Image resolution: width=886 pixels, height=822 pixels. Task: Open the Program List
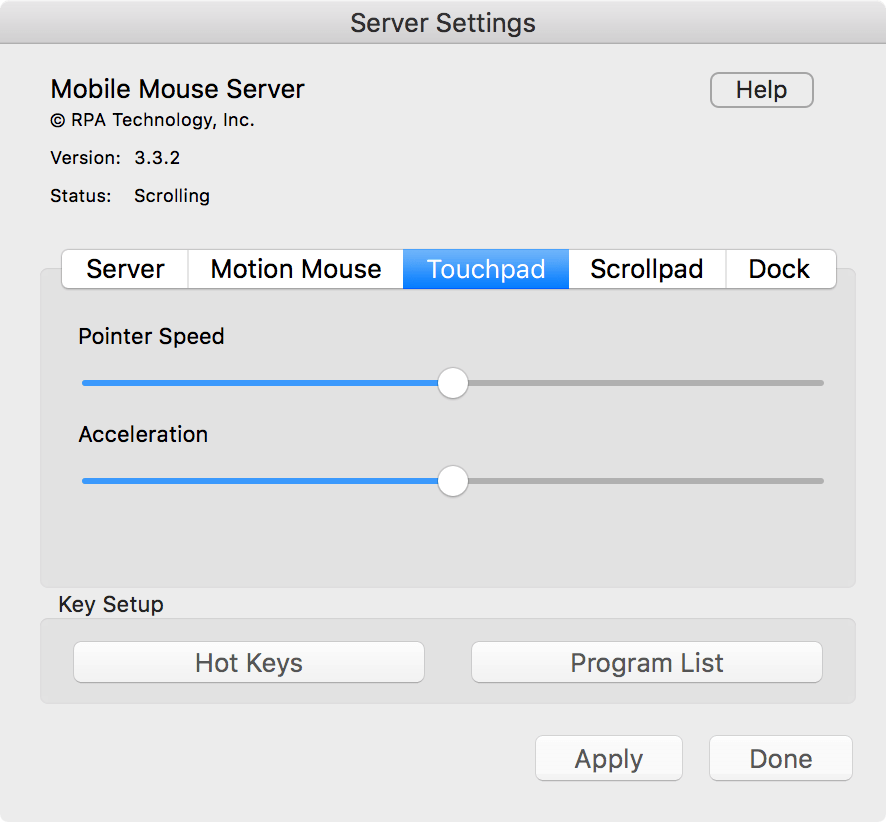click(646, 662)
